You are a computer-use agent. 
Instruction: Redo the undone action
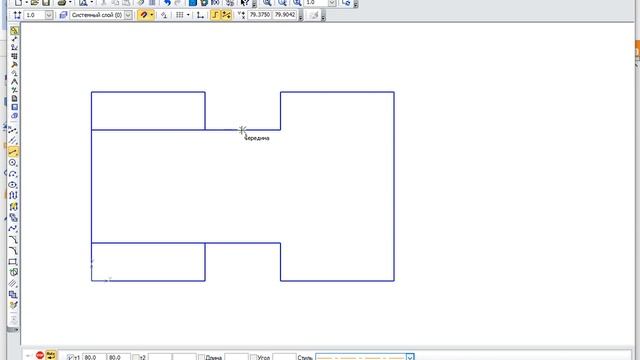[178, 3]
